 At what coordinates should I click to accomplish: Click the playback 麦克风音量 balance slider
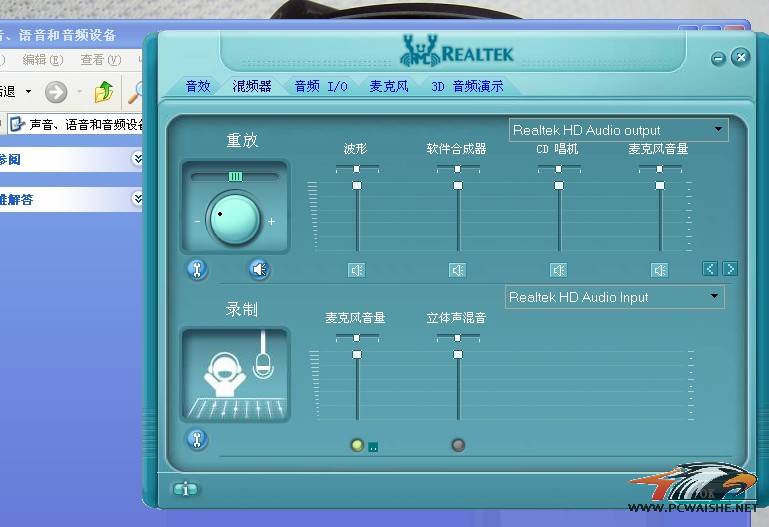pos(660,169)
